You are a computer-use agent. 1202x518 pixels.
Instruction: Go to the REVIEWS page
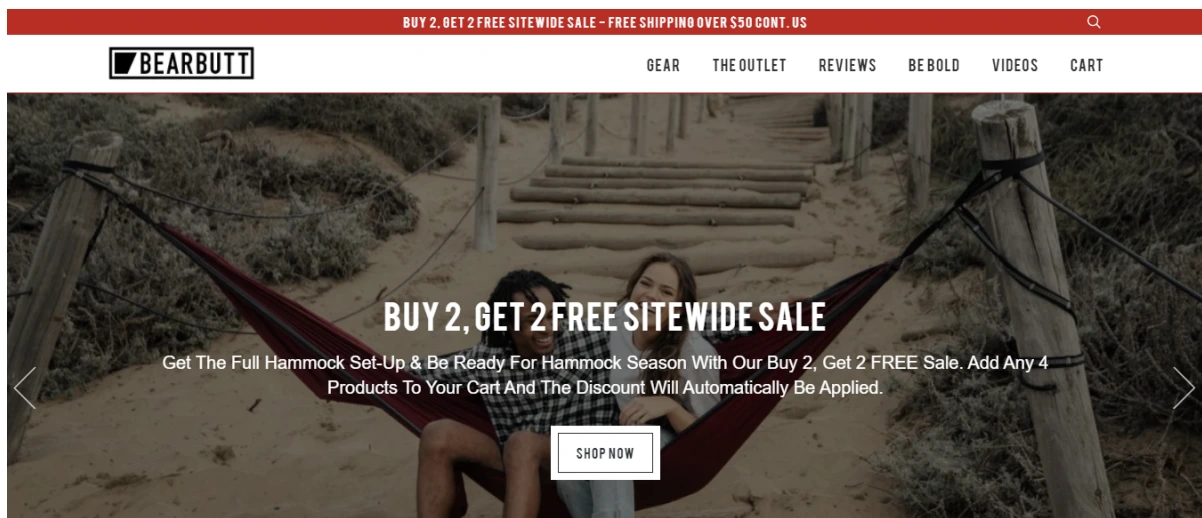pyautogui.click(x=847, y=65)
